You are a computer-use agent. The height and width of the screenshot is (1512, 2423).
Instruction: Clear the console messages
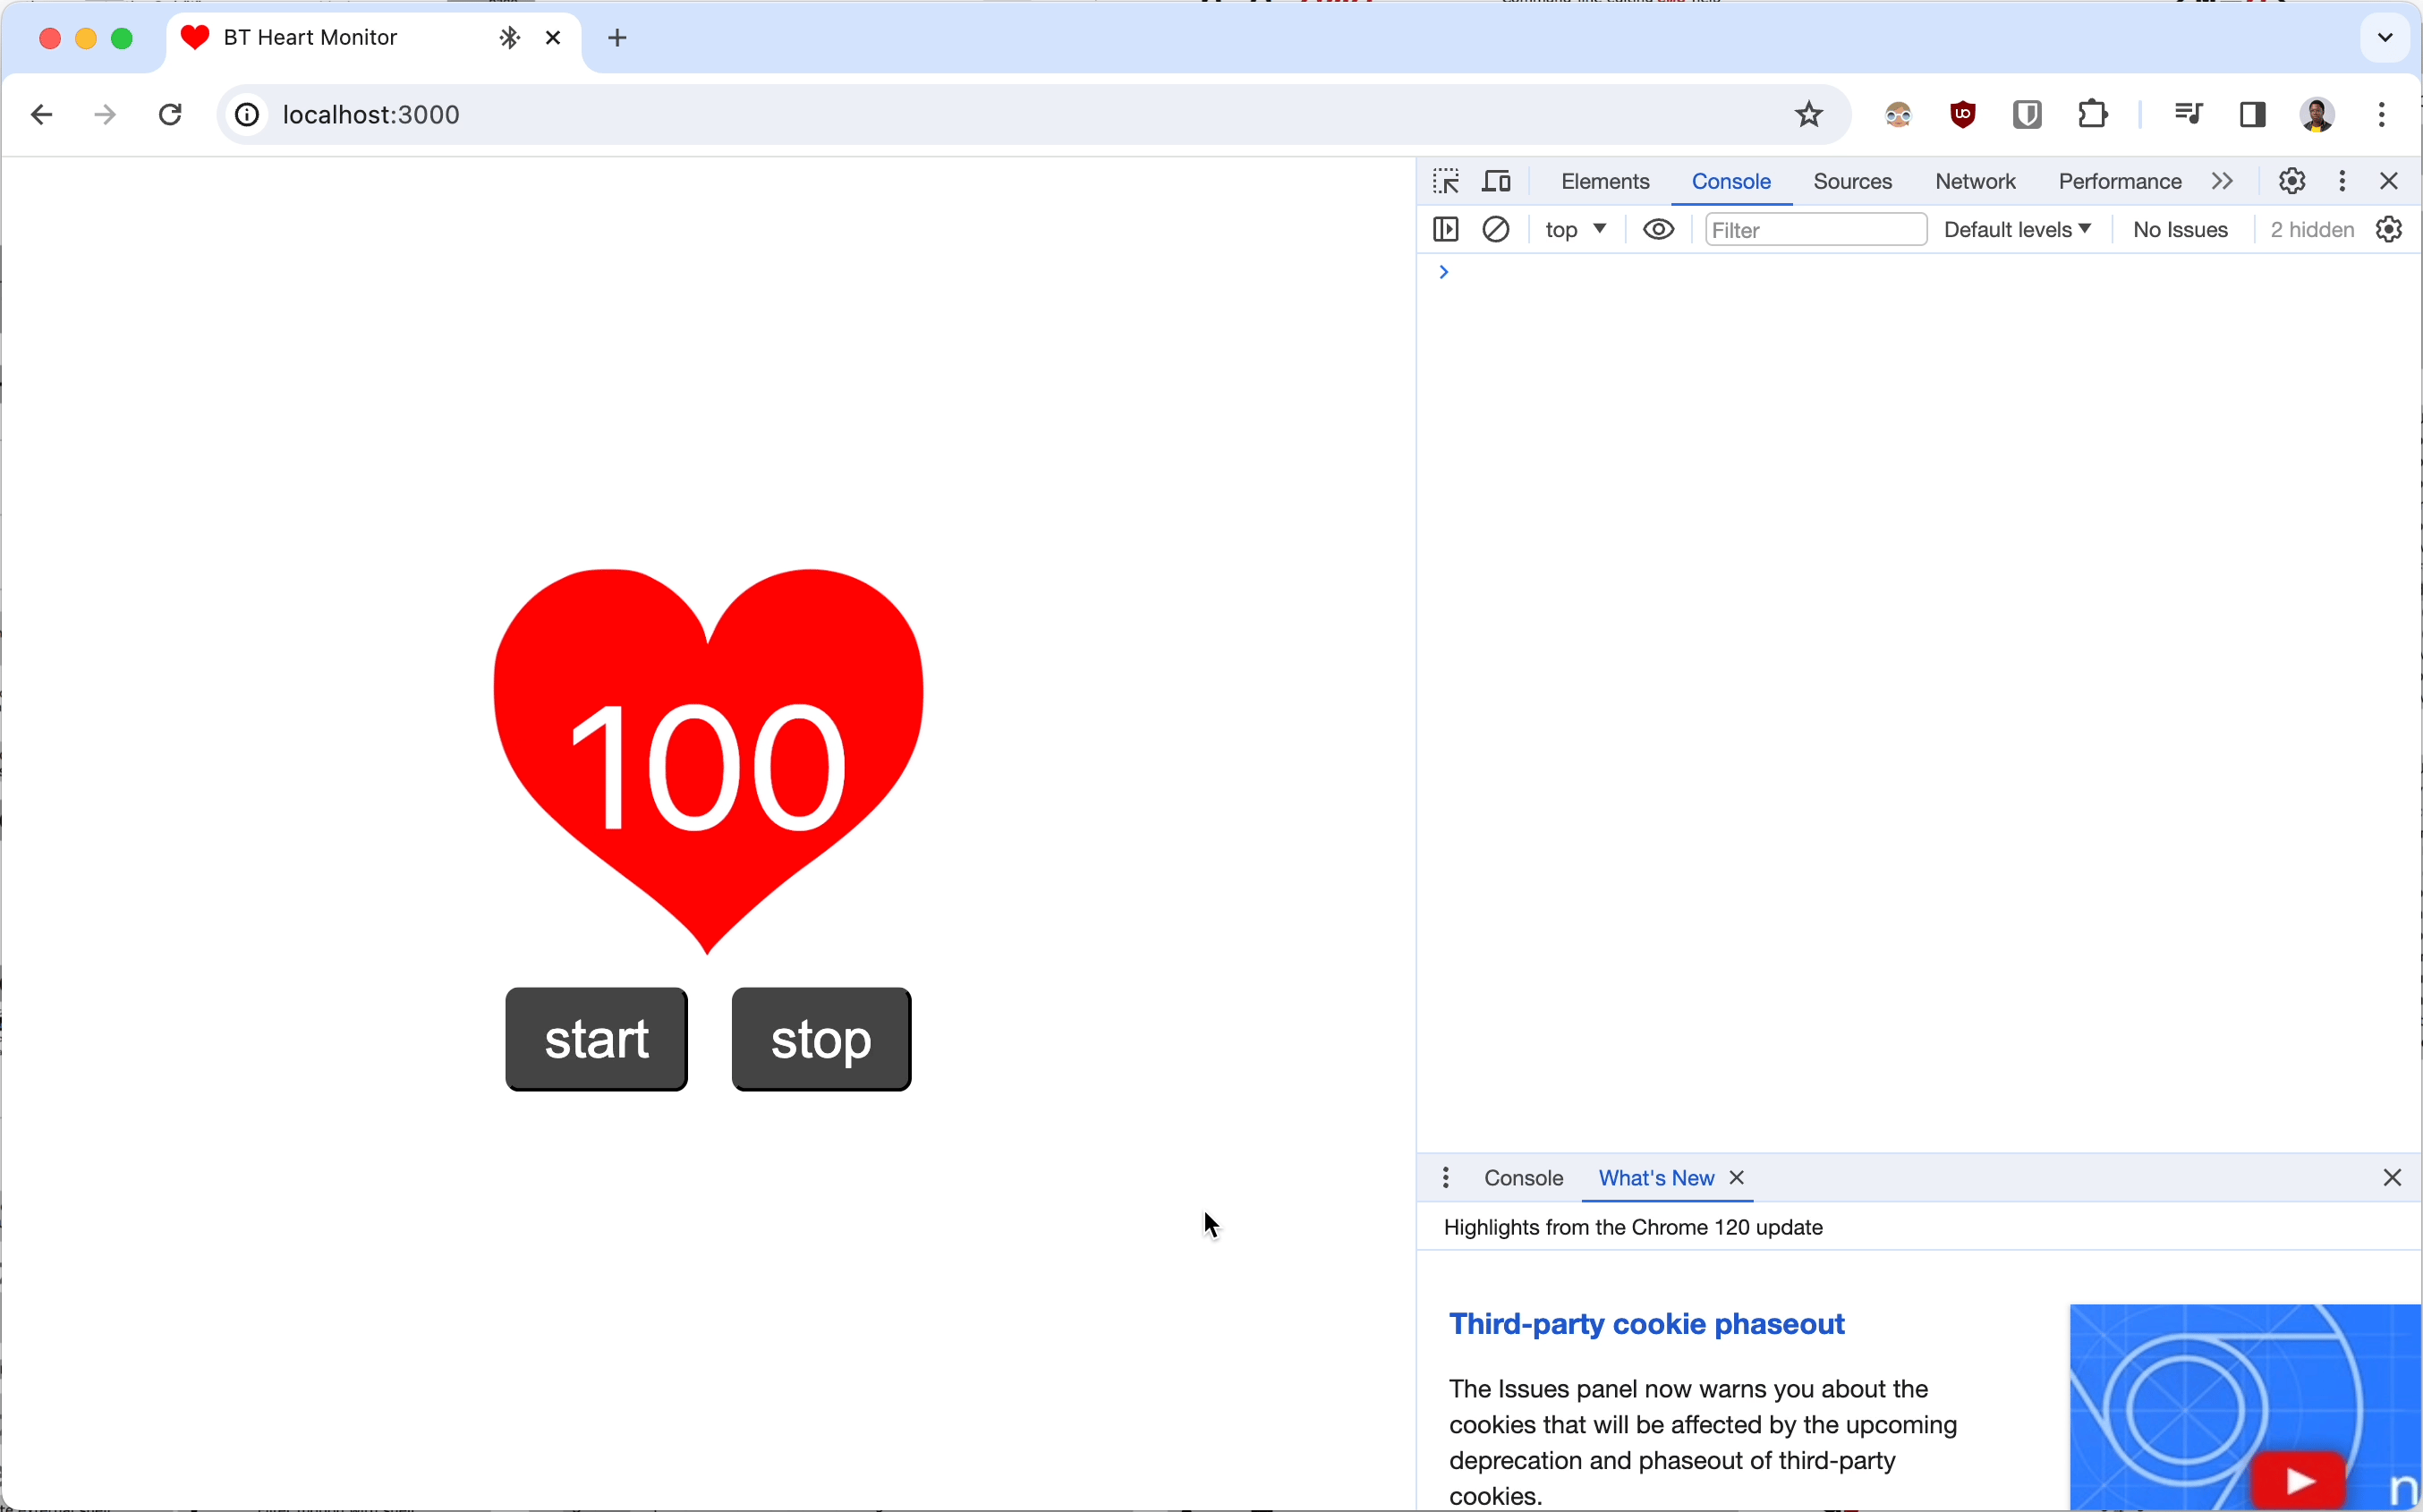[1496, 229]
